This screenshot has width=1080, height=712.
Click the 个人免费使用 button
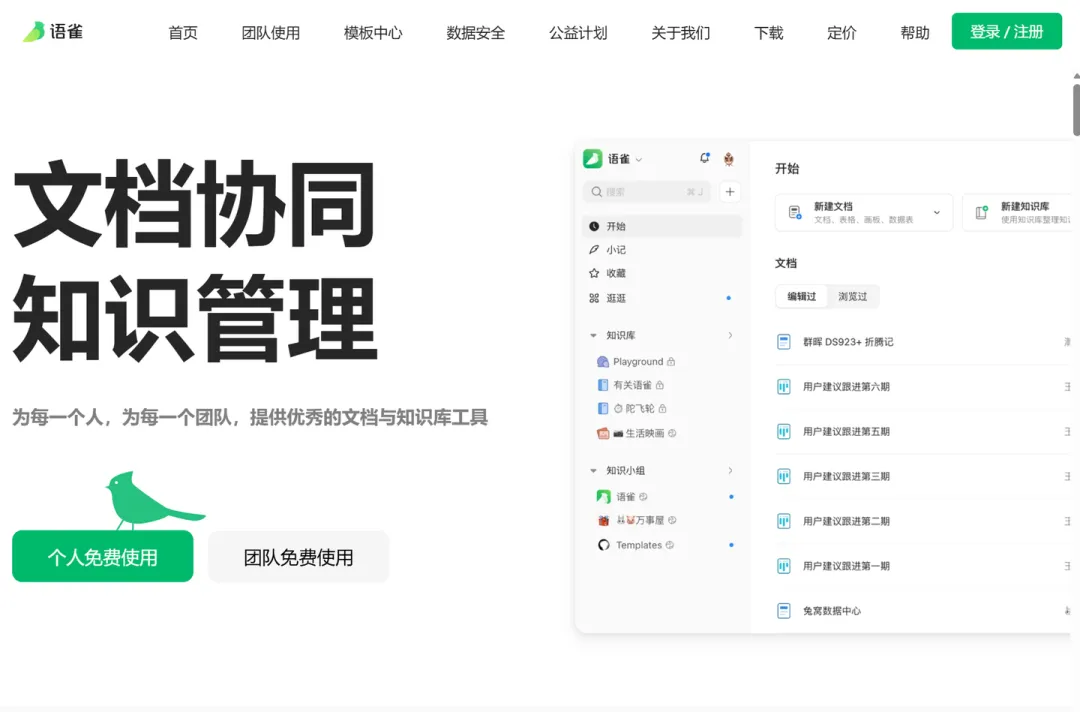pyautogui.click(x=103, y=556)
